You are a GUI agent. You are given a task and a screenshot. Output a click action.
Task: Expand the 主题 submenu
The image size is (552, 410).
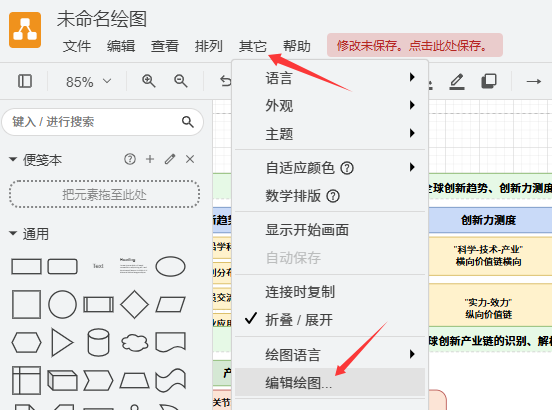coord(330,134)
